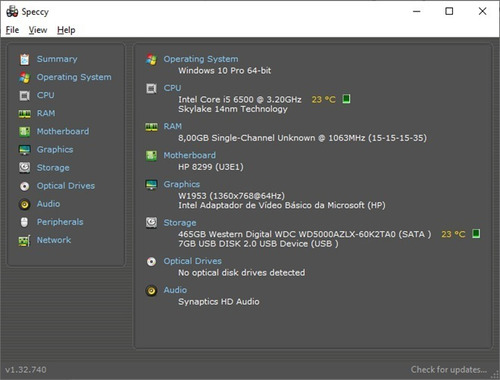The width and height of the screenshot is (500, 380).
Task: Click the Network card icon in sidebar
Action: tap(24, 240)
